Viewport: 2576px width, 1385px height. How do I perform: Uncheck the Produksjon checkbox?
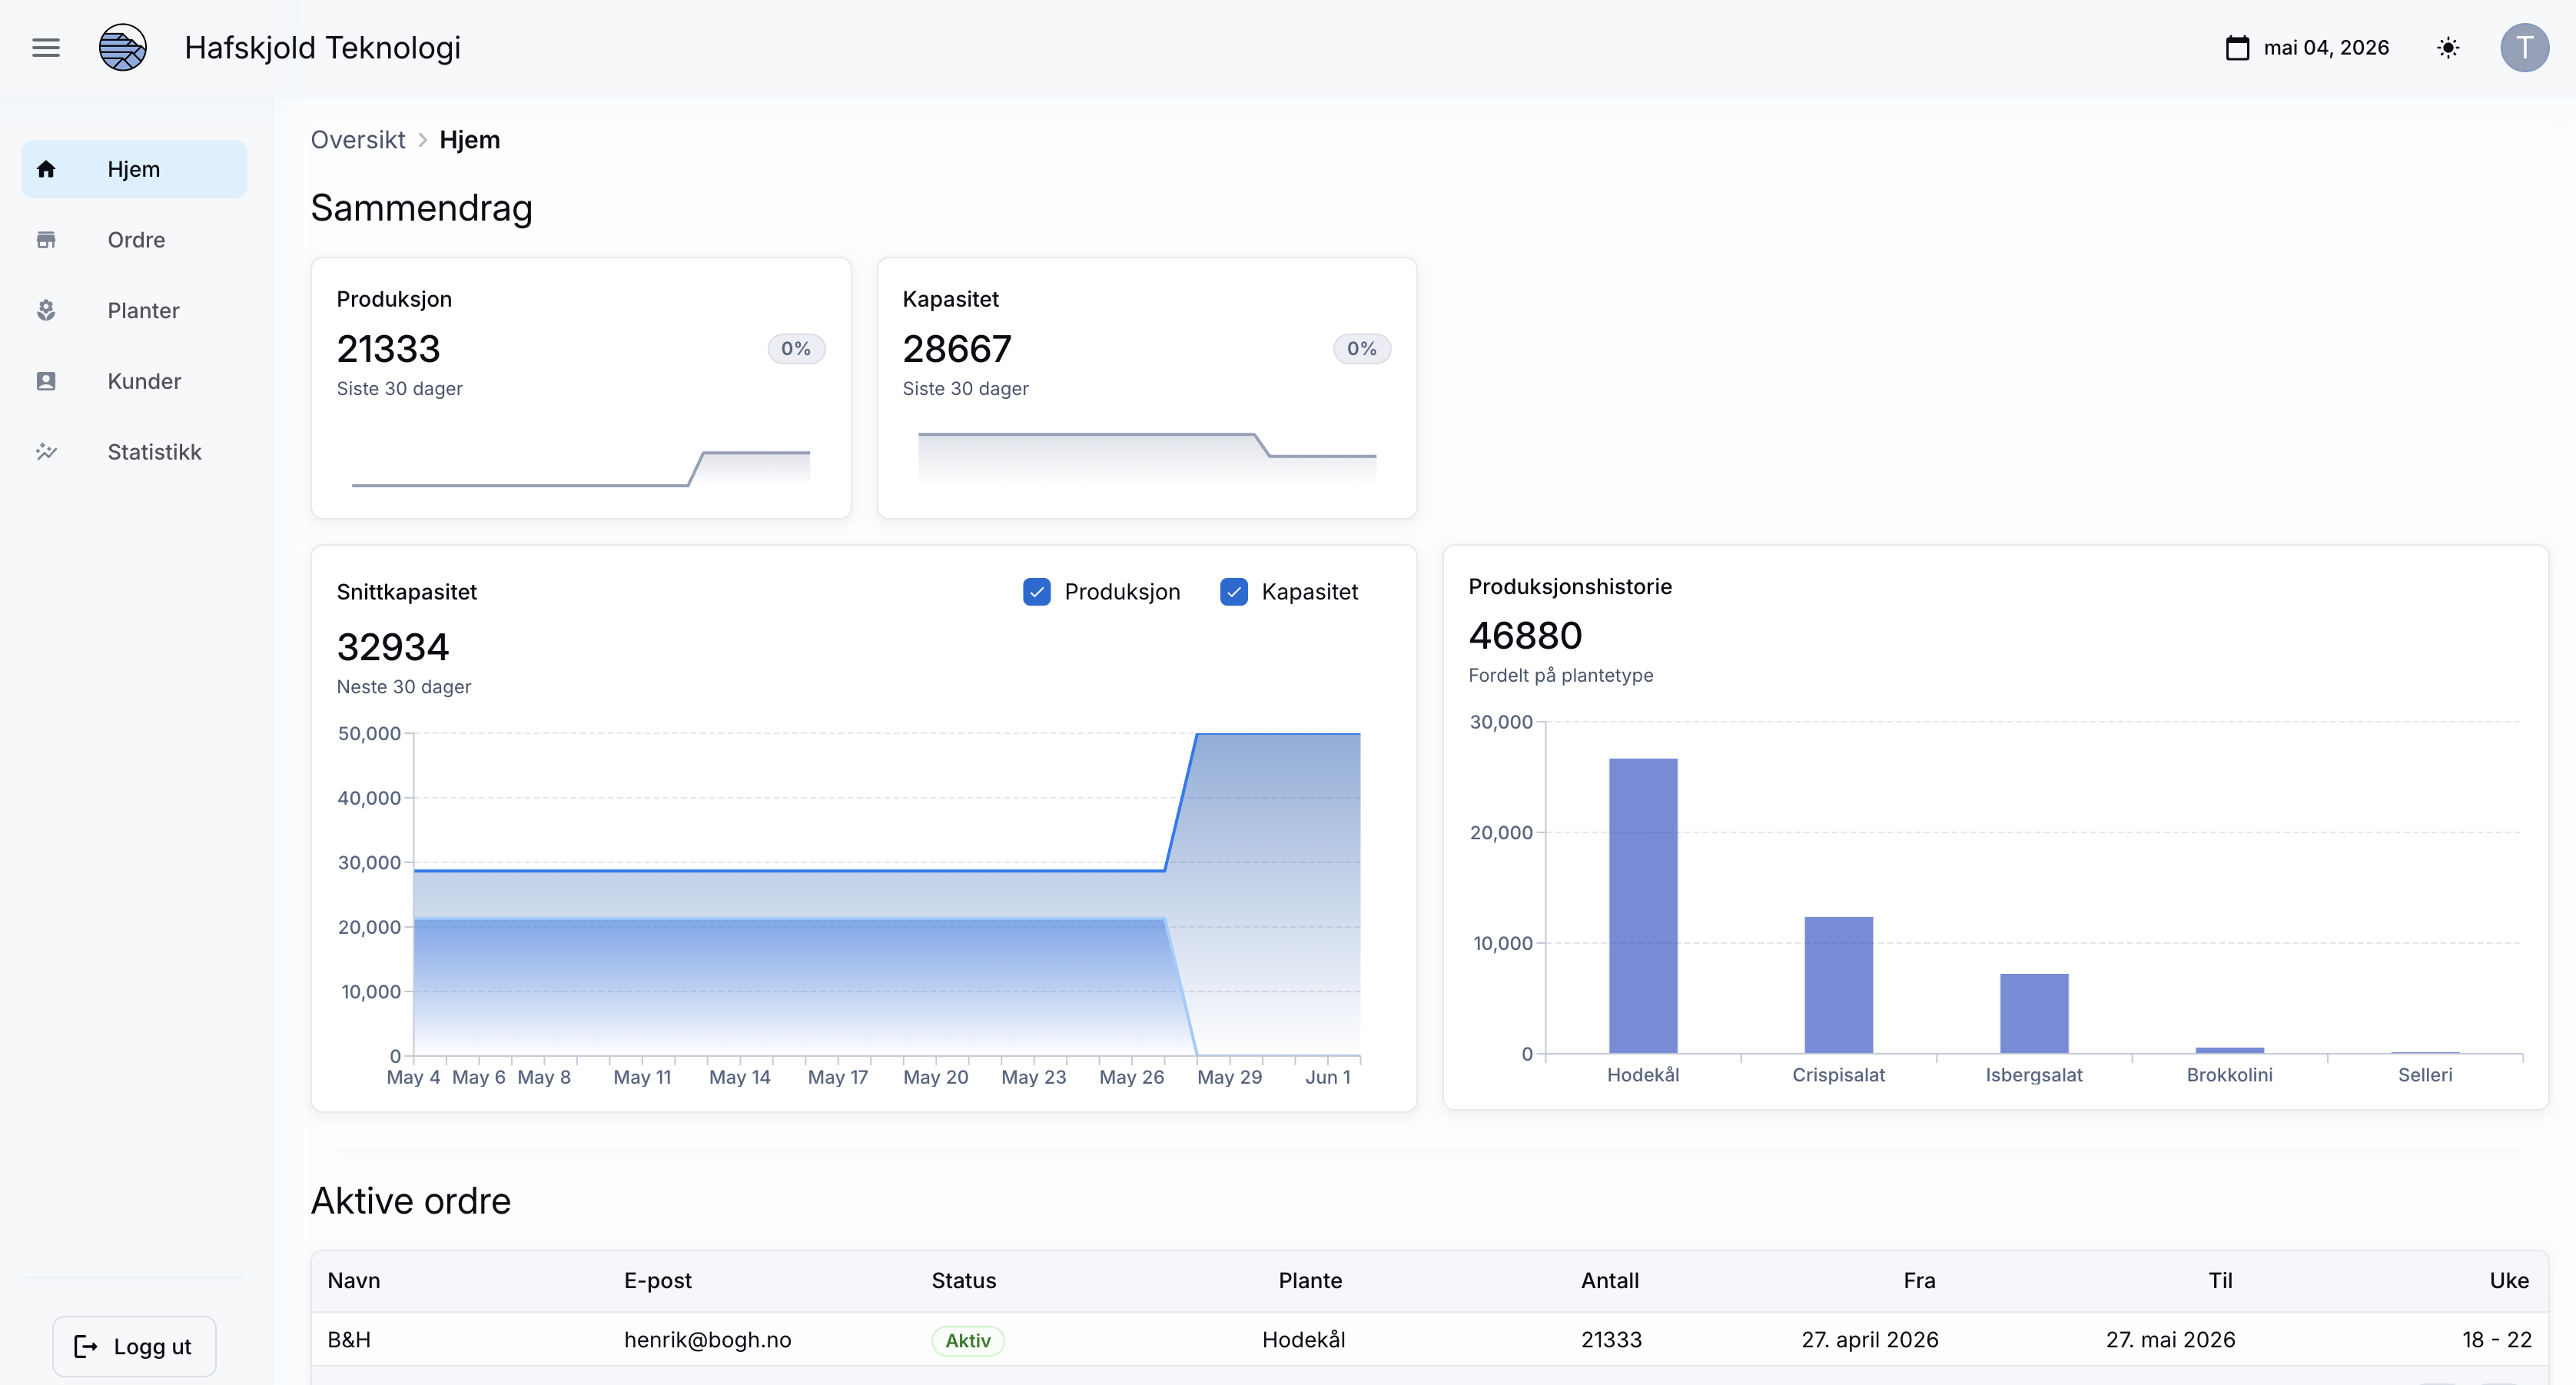1037,592
